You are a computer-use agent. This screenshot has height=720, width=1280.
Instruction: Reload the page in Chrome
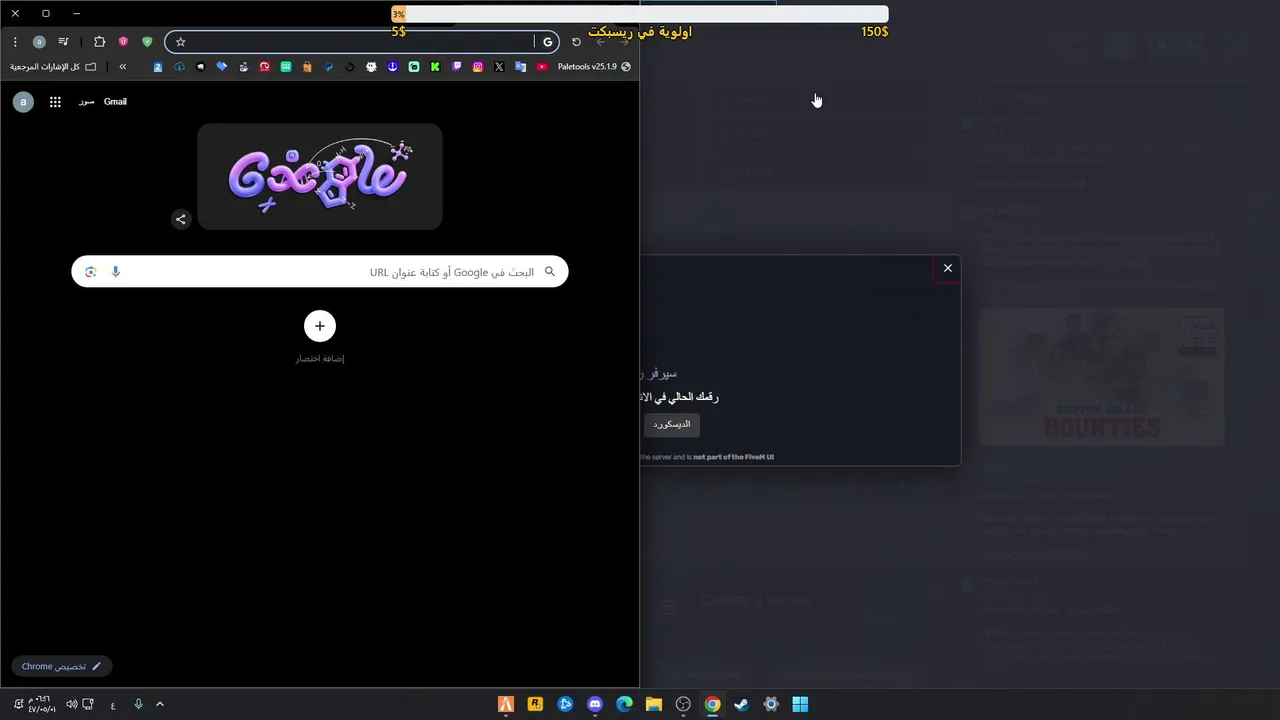pos(576,42)
